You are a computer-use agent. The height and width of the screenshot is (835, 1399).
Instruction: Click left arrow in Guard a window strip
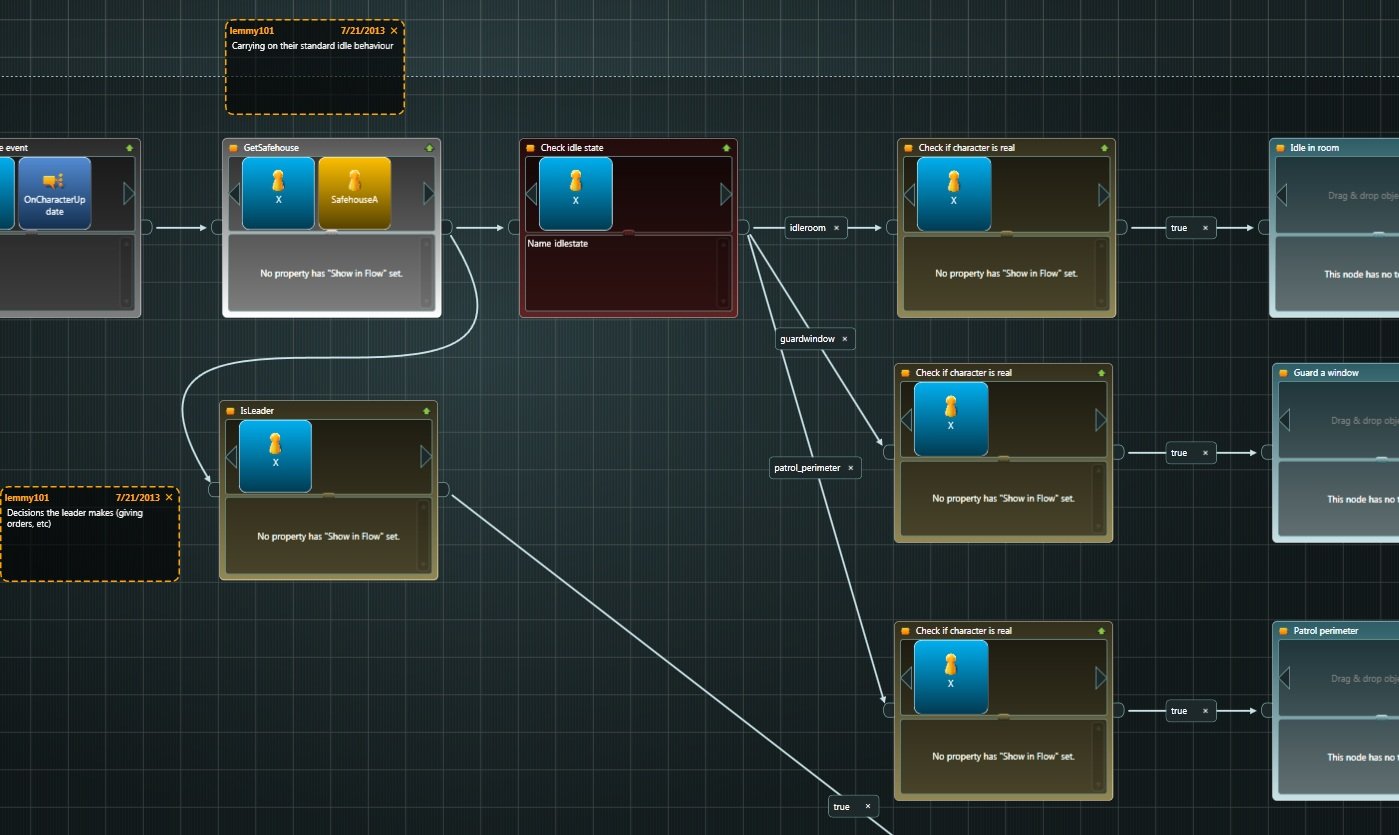(x=1284, y=420)
